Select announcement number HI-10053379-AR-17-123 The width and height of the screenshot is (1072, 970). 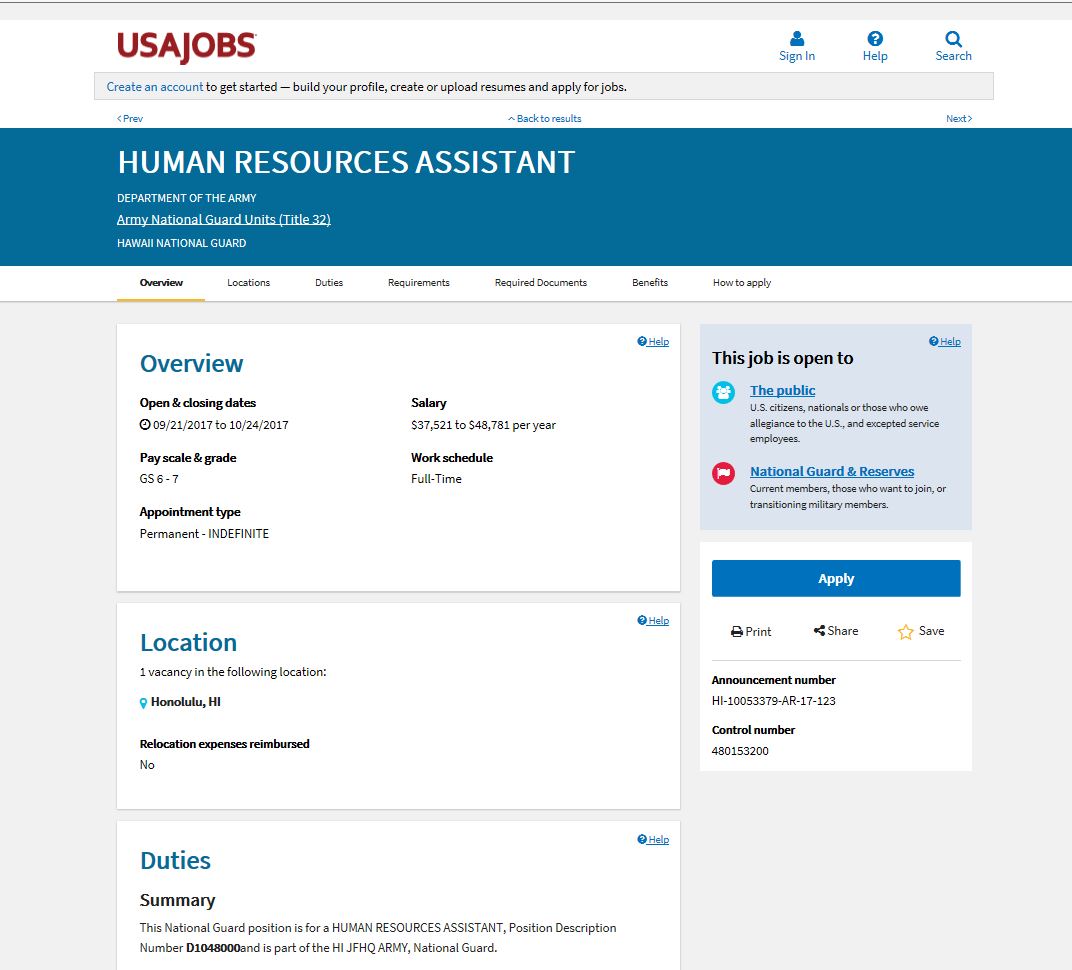773,701
